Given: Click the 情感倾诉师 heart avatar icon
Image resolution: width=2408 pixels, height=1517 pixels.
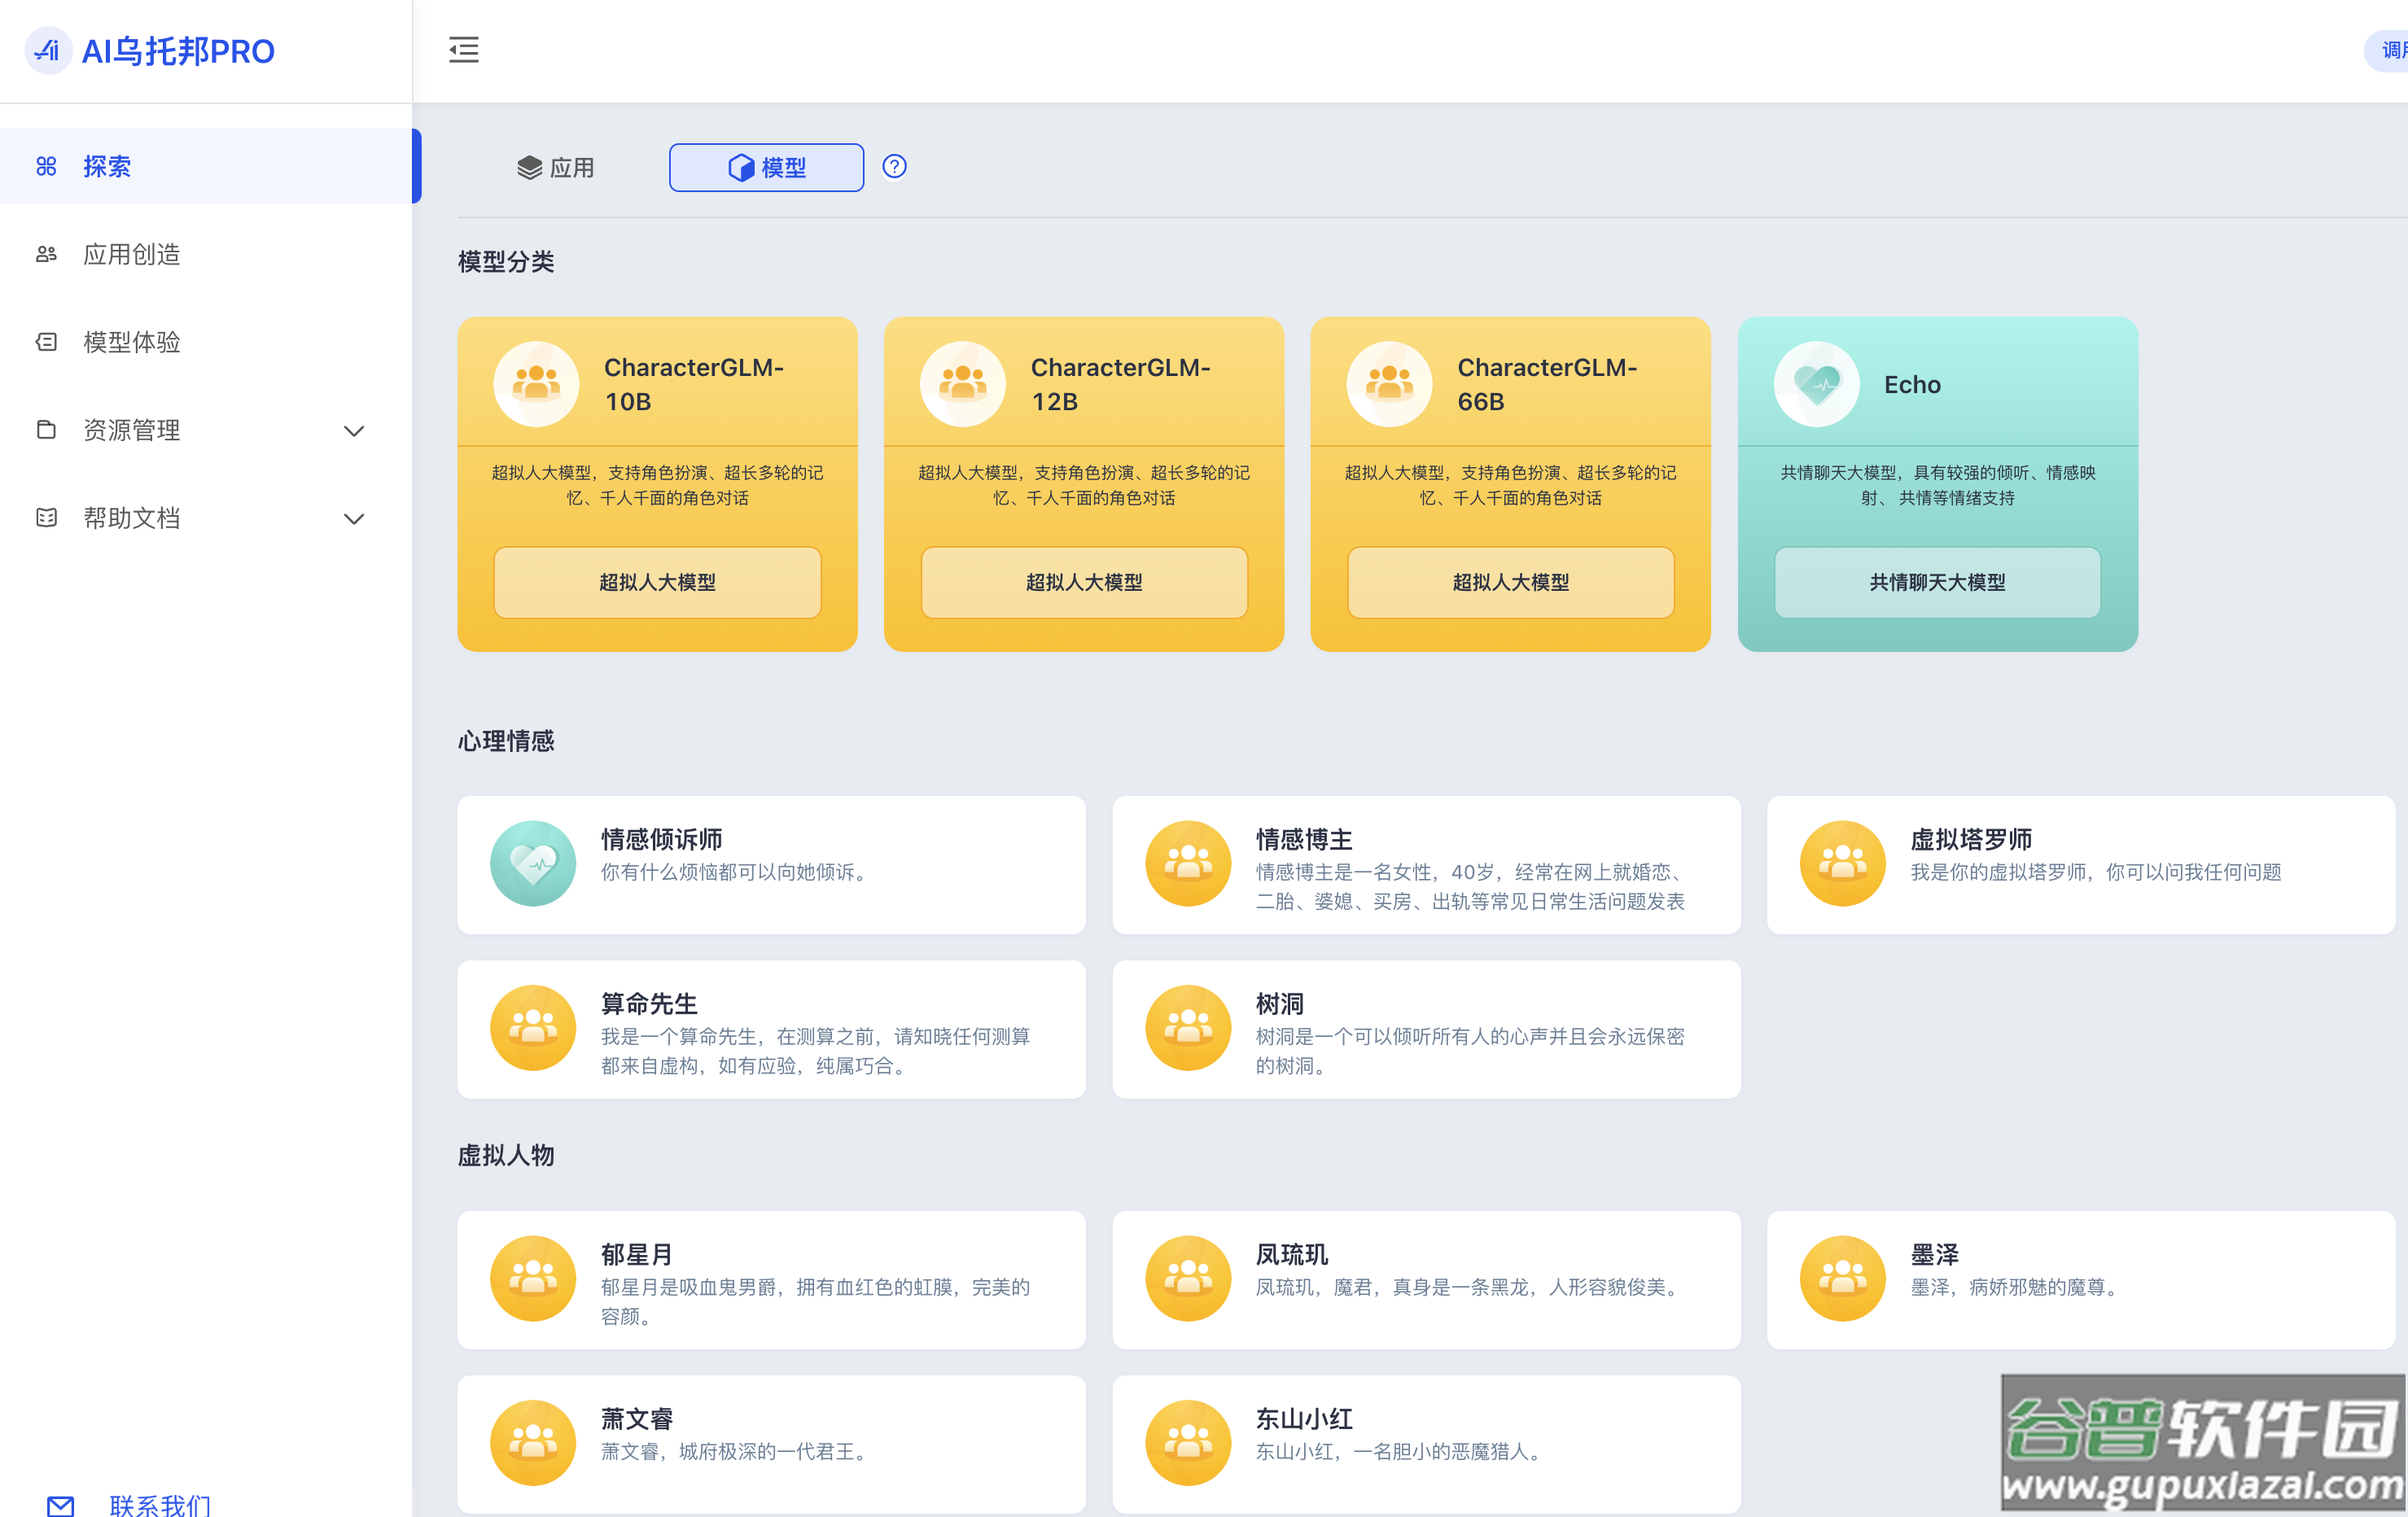Looking at the screenshot, I should click(x=533, y=863).
